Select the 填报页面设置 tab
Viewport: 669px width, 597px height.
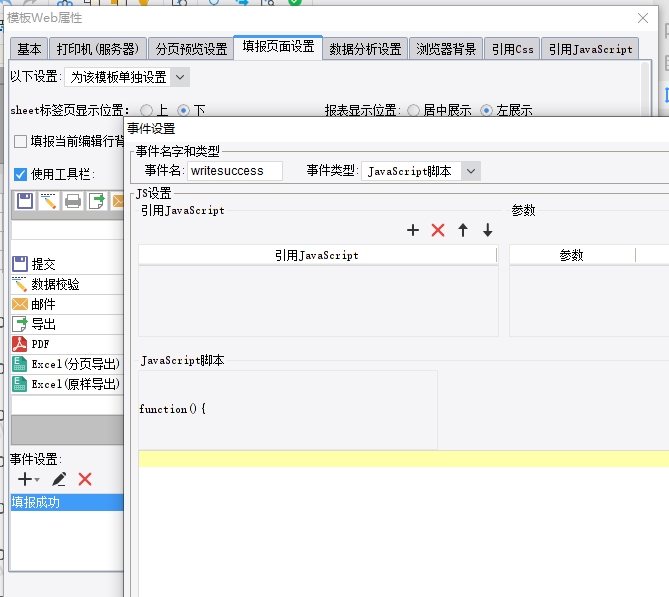point(278,47)
